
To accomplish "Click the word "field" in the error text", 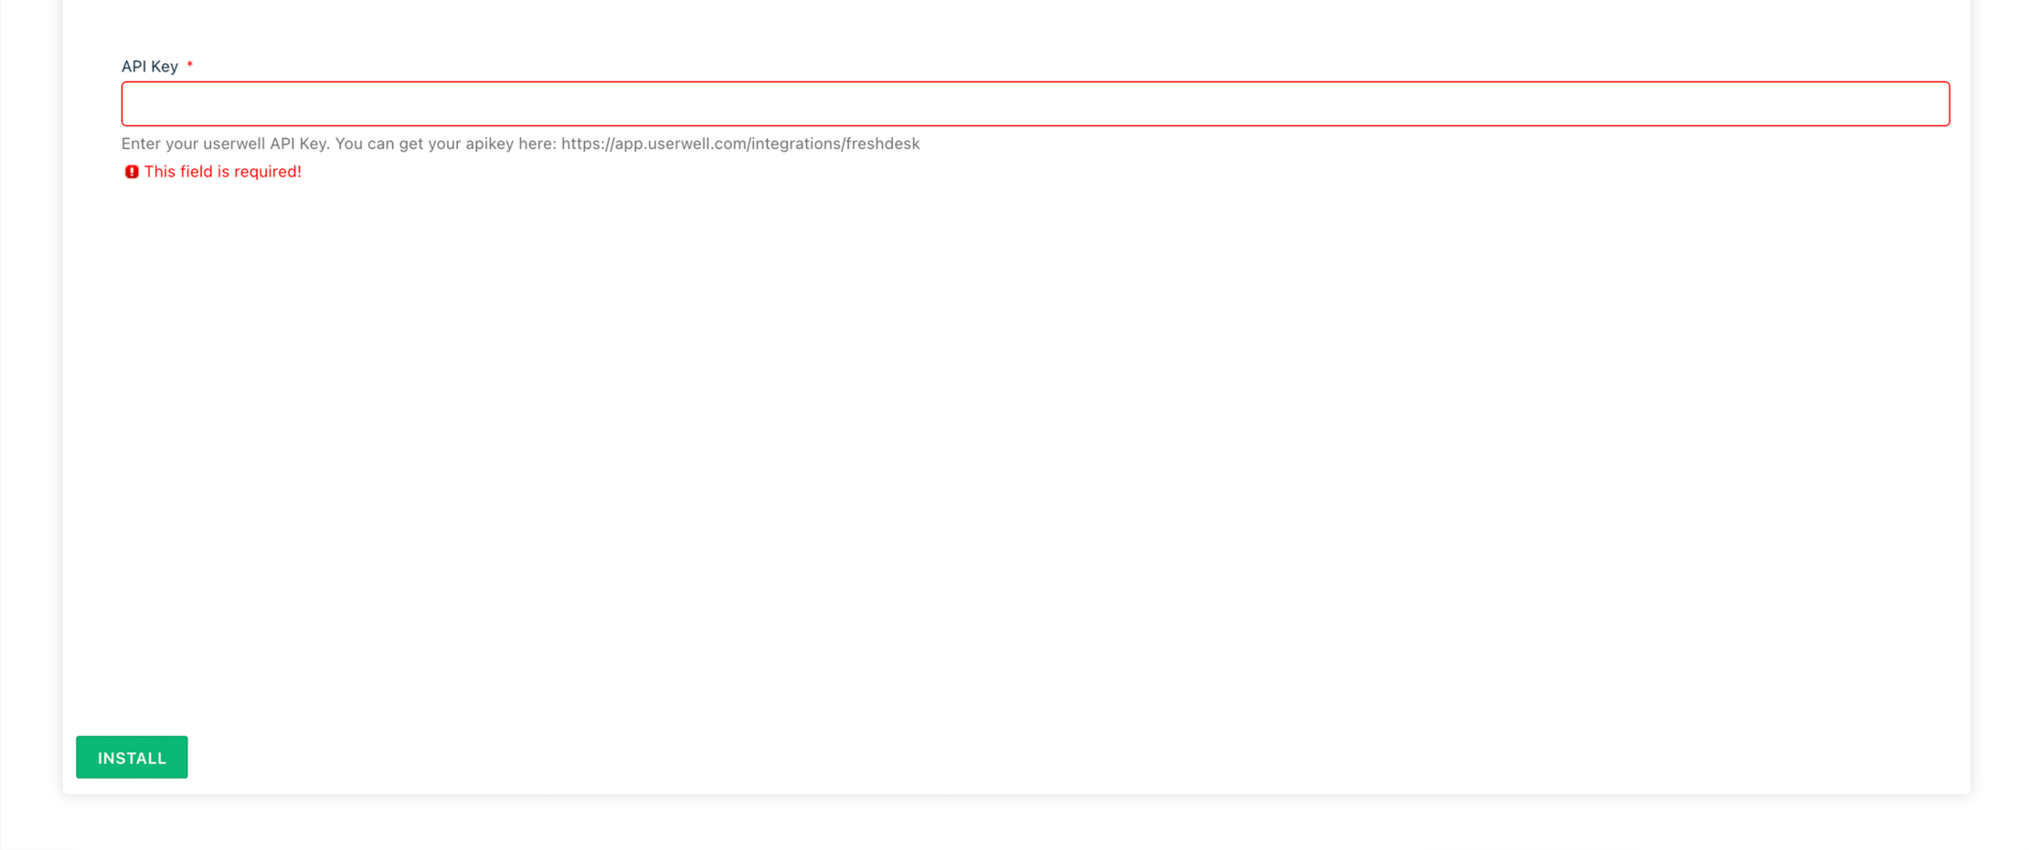I will pyautogui.click(x=196, y=172).
